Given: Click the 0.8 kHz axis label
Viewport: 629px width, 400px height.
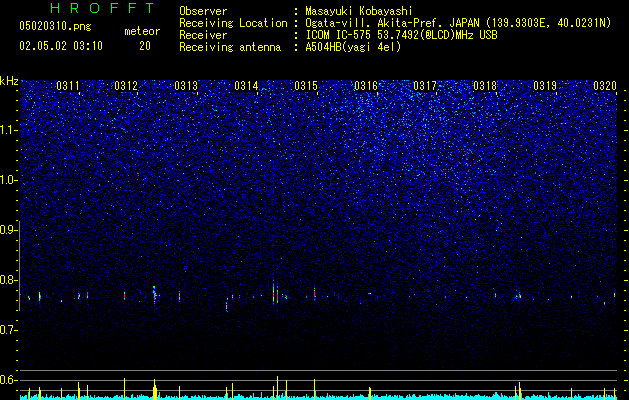Looking at the screenshot, I should click(x=7, y=280).
